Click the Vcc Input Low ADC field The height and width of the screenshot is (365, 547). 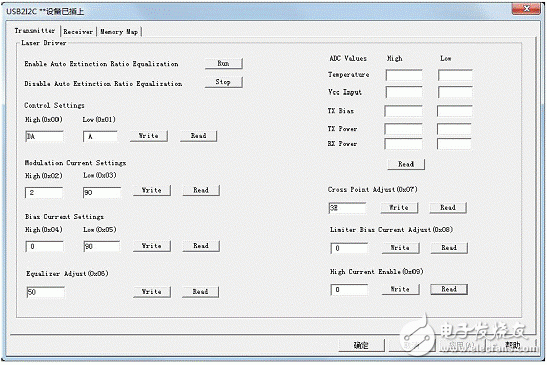pyautogui.click(x=455, y=92)
